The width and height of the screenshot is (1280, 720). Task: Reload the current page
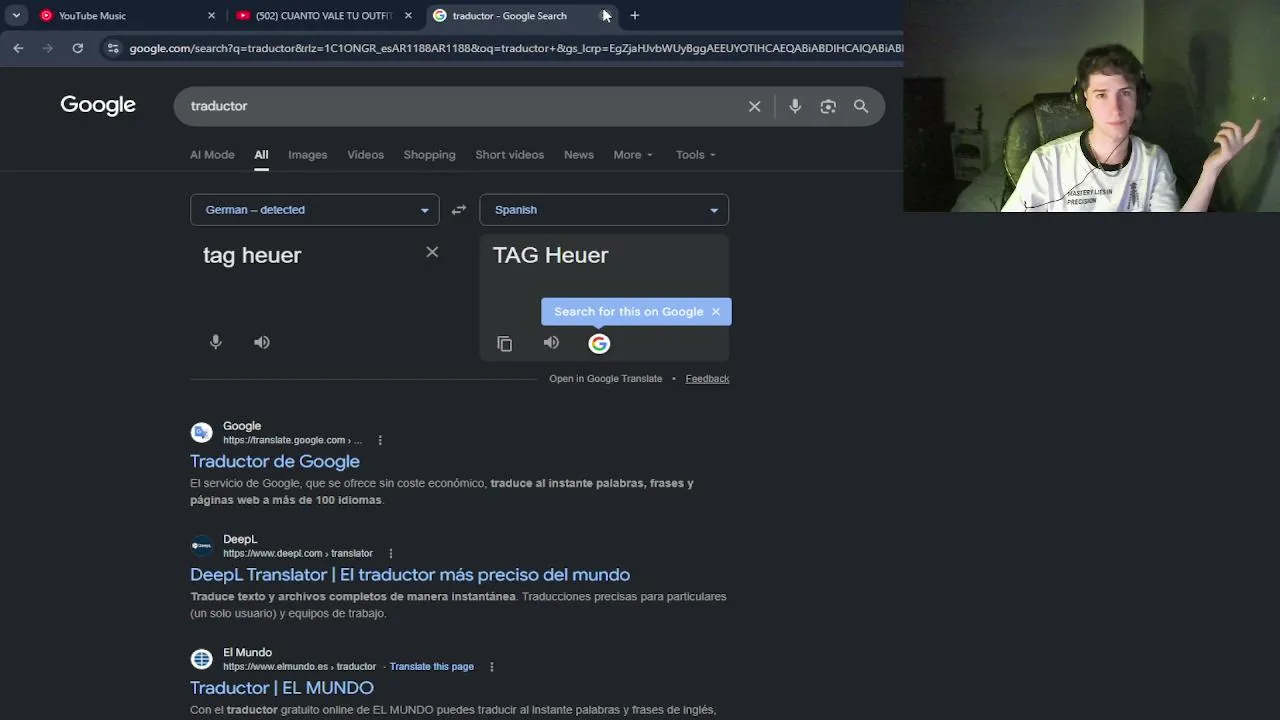click(77, 48)
